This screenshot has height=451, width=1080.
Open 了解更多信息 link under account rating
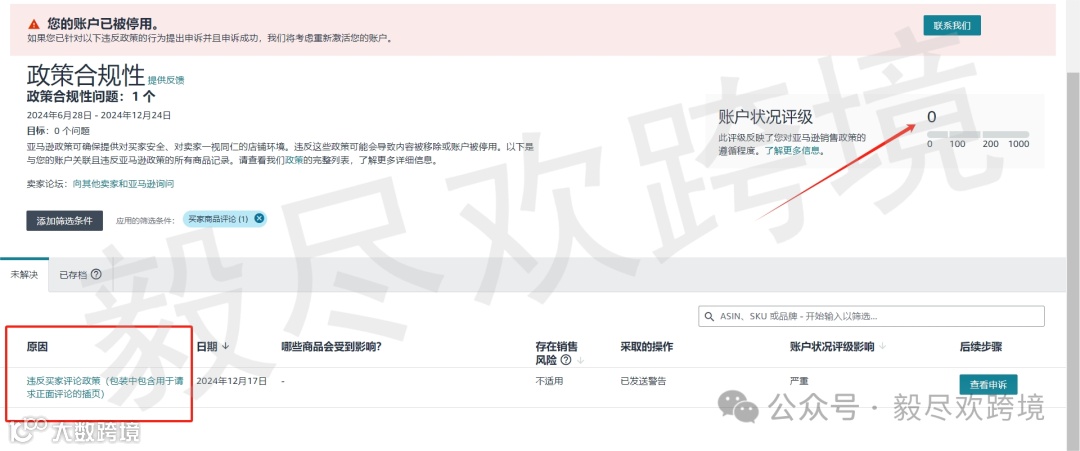(x=793, y=149)
